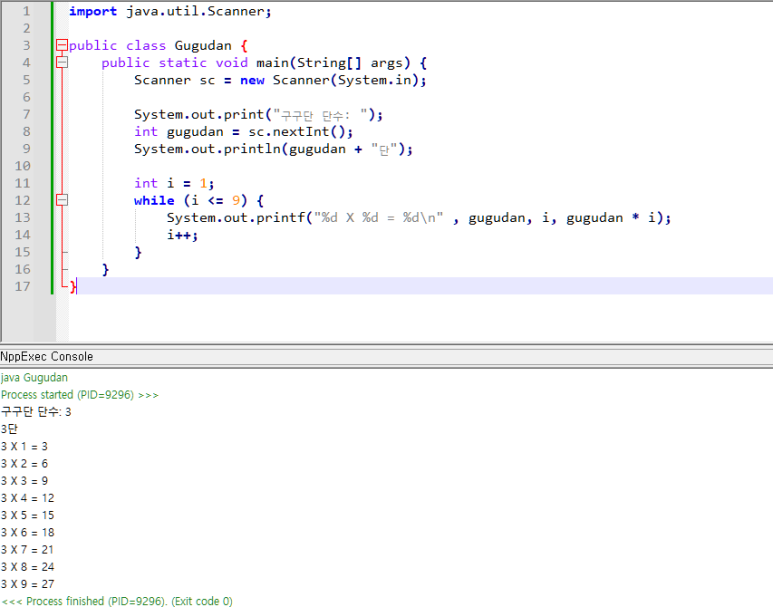Click line number 10 in the margin
Viewport: 773px width, 607px height.
pyautogui.click(x=22, y=166)
